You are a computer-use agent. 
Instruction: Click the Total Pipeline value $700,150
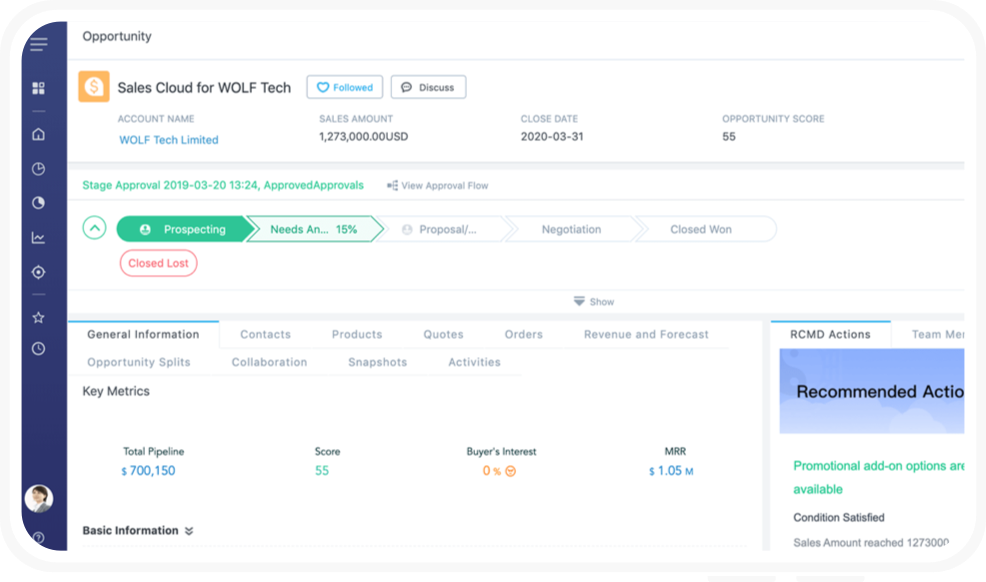click(148, 471)
